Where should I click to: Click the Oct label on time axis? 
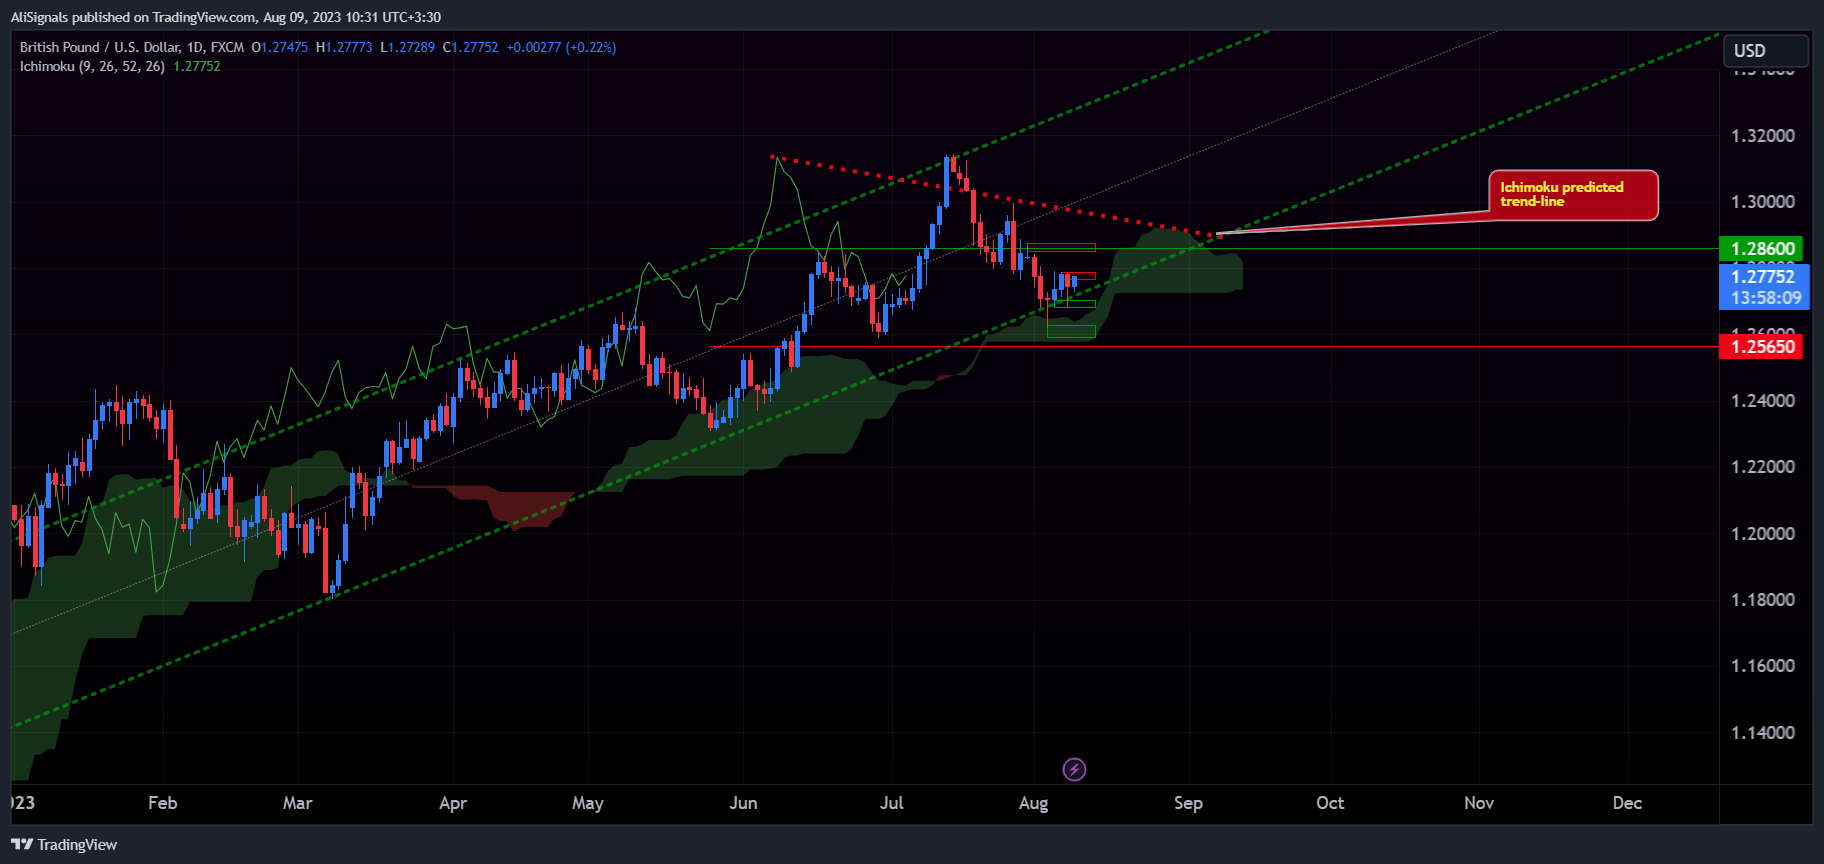[1330, 803]
